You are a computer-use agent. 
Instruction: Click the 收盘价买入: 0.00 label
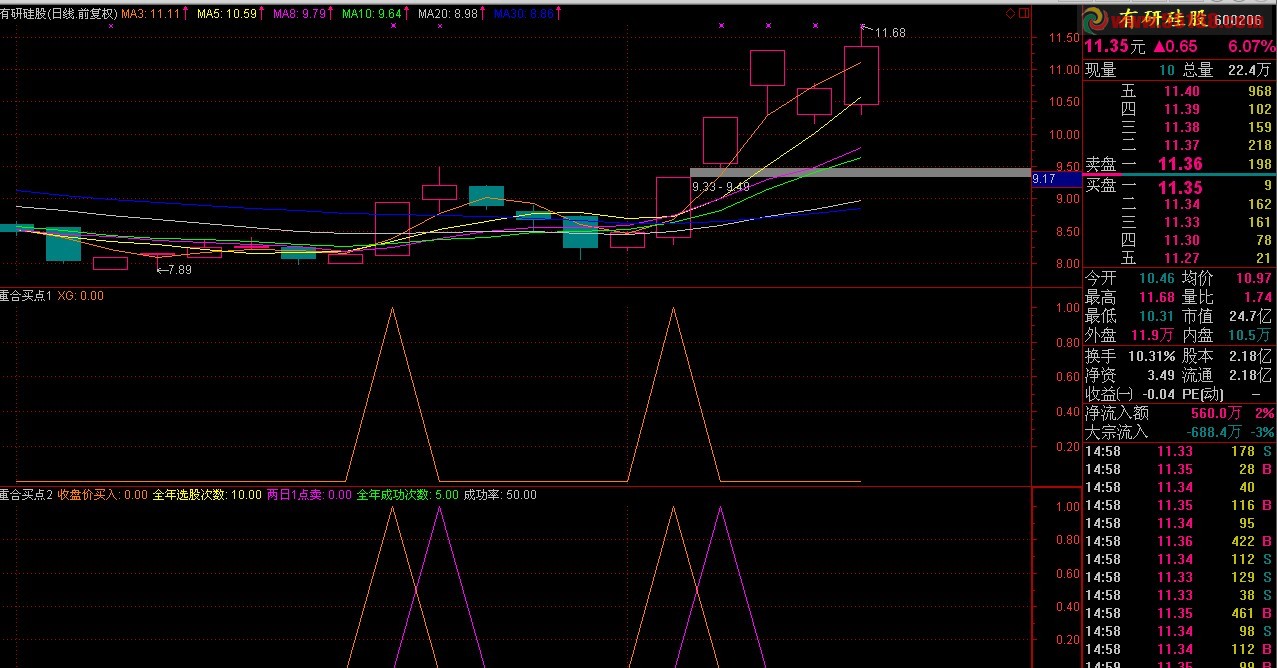(x=102, y=494)
